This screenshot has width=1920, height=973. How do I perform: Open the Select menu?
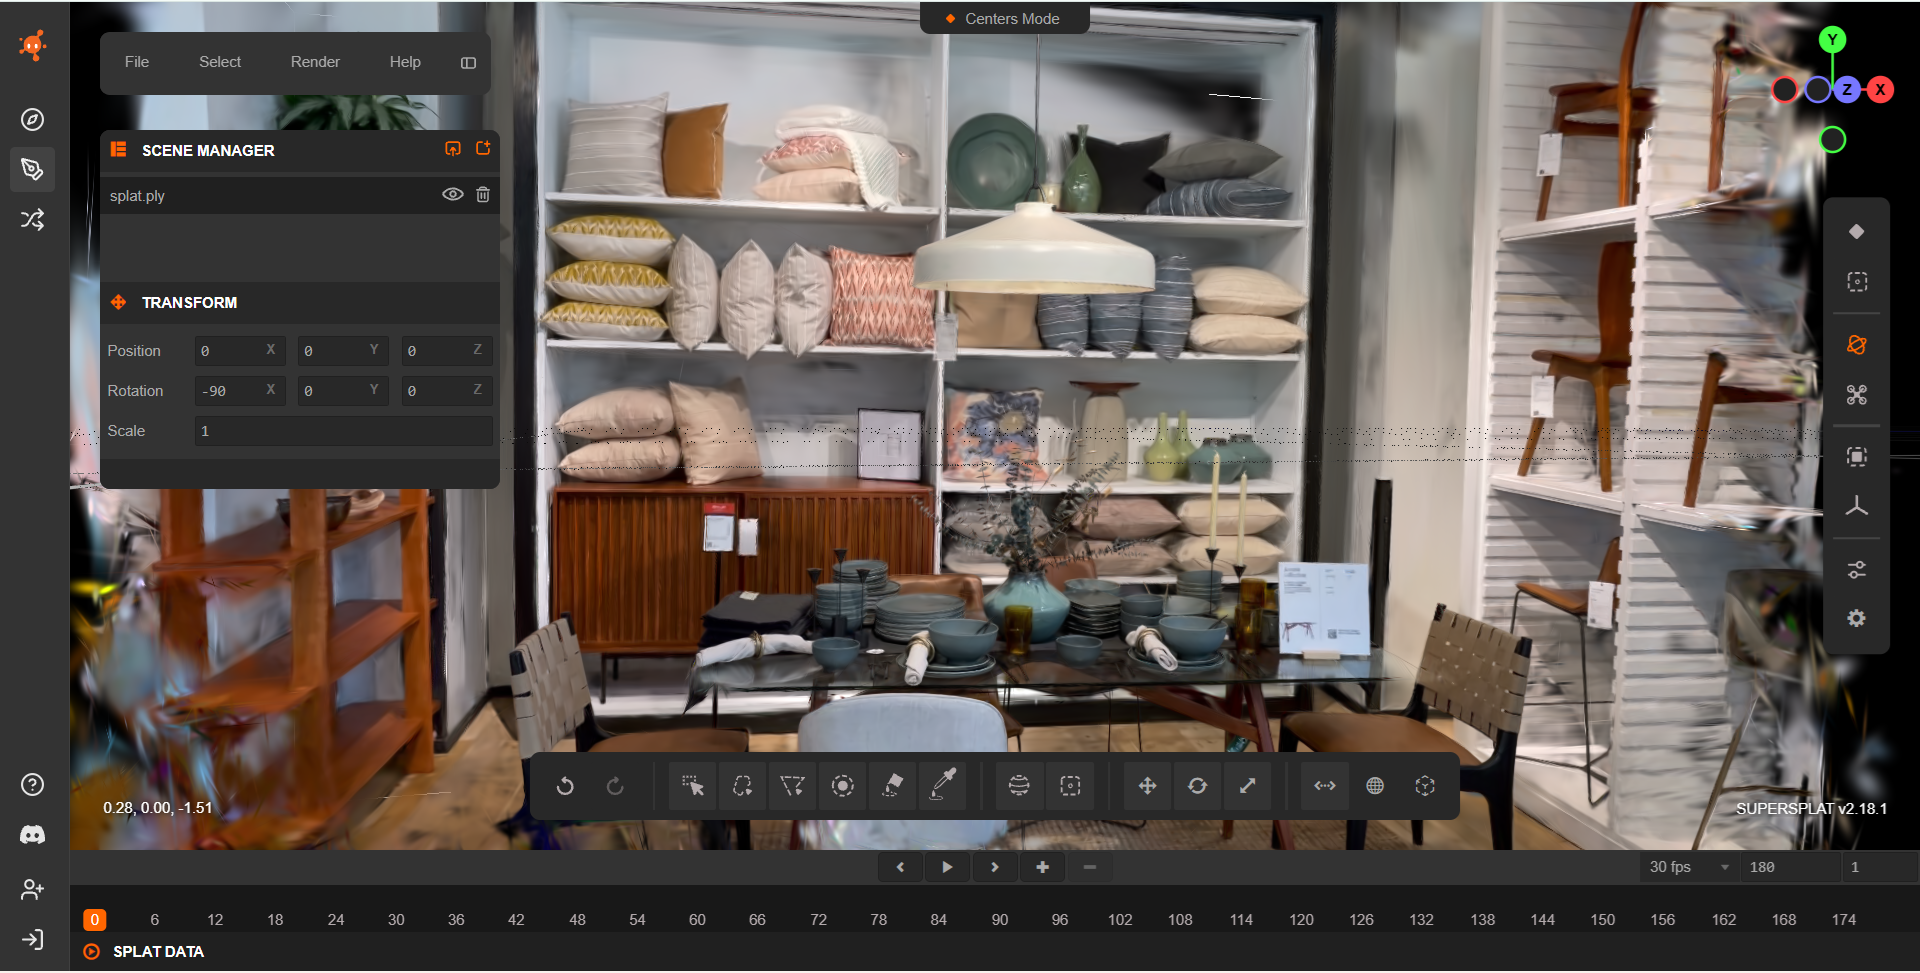coord(220,62)
